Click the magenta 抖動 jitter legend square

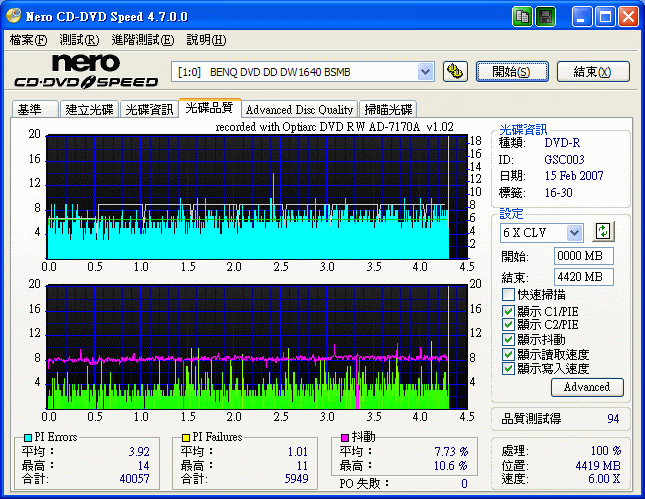click(345, 438)
